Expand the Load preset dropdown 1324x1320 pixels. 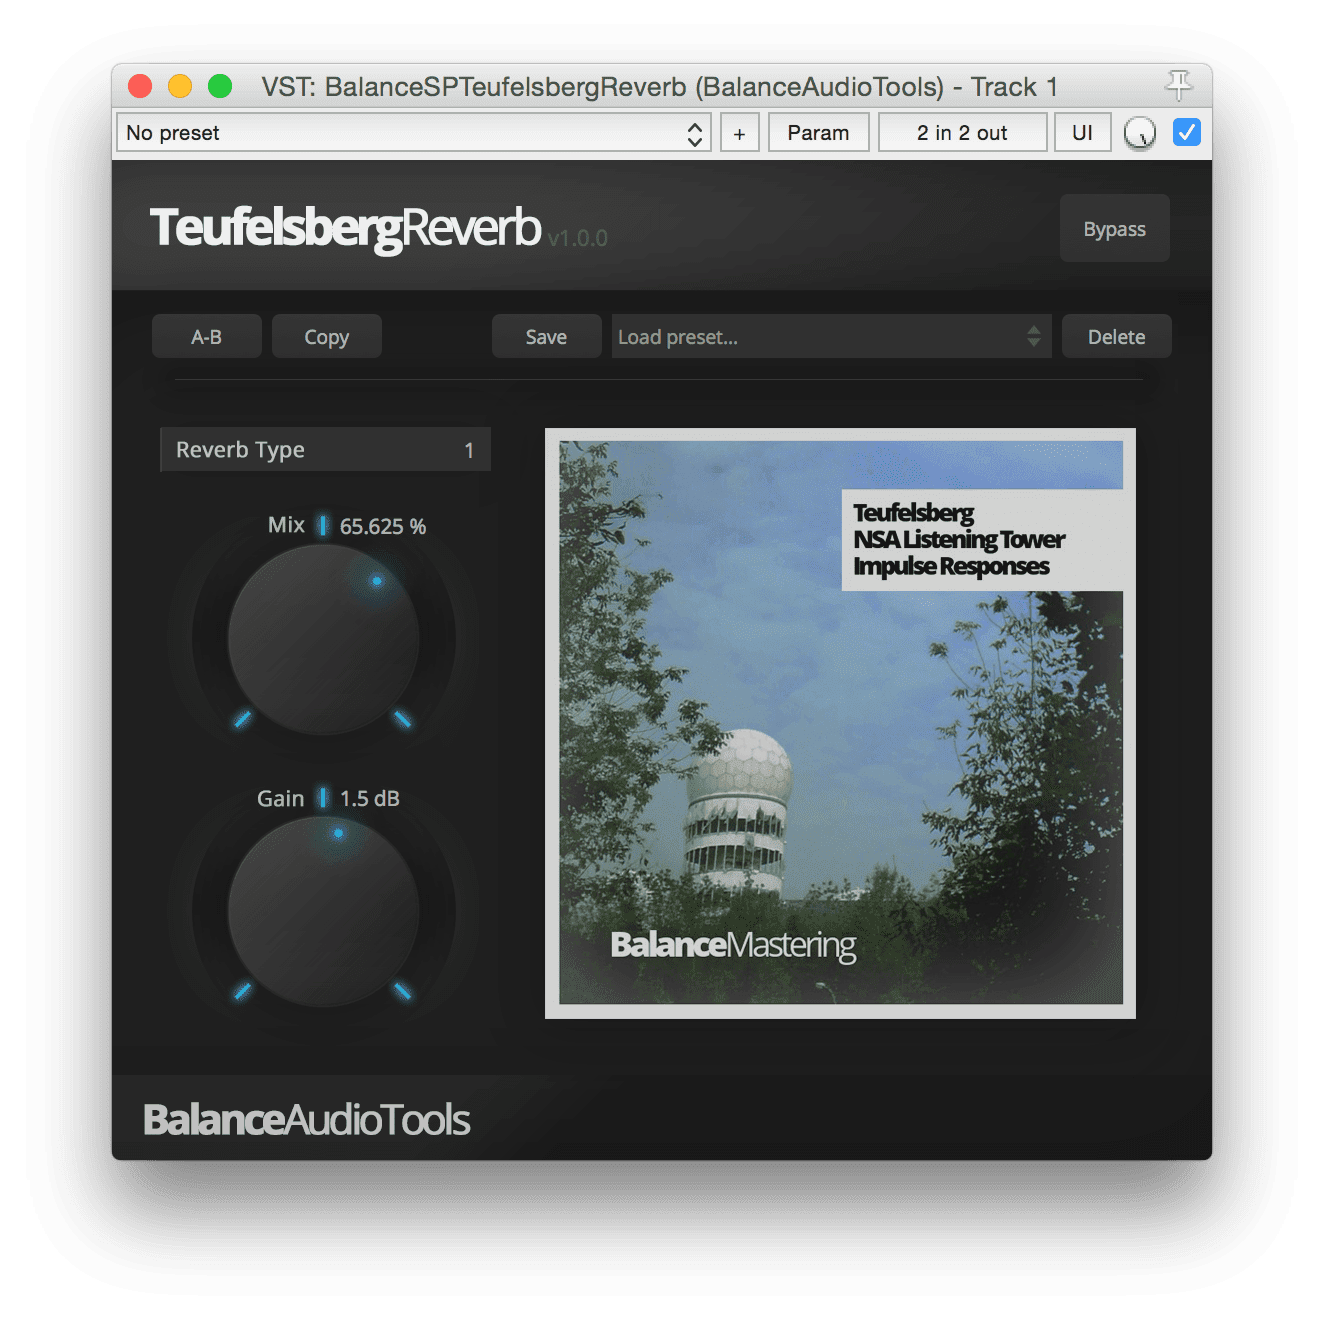831,337
